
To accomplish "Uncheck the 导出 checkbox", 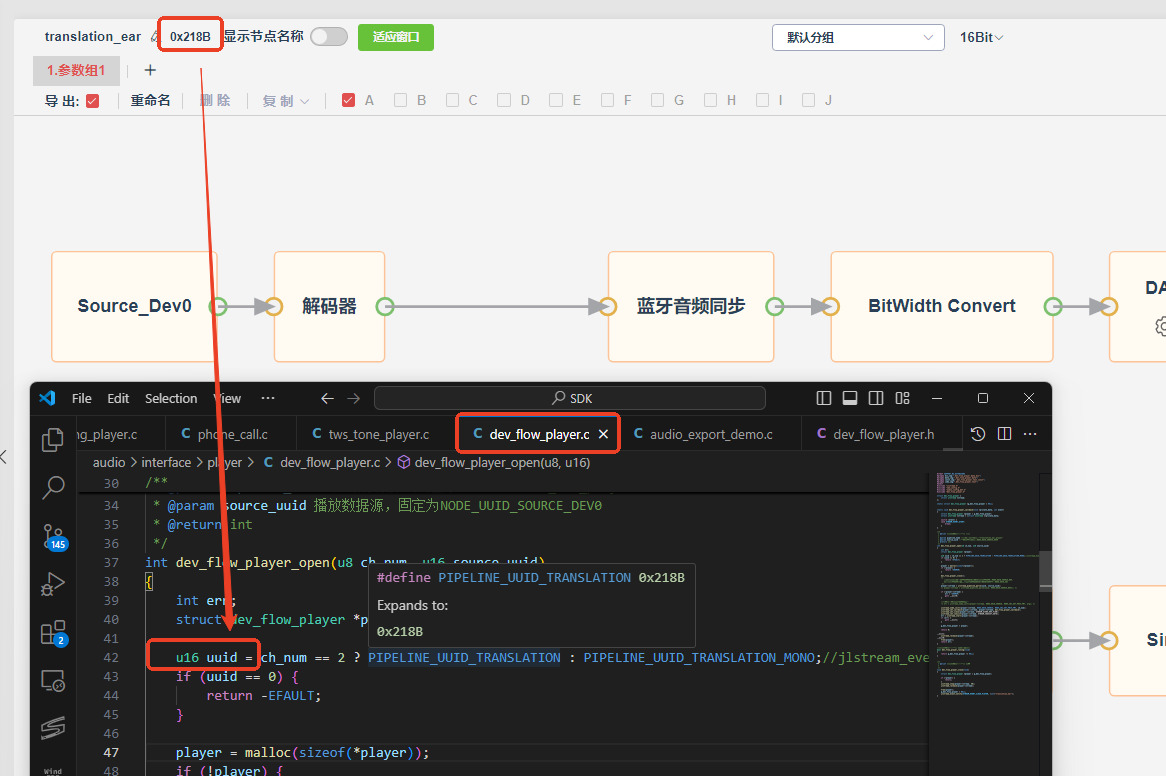I will [93, 101].
